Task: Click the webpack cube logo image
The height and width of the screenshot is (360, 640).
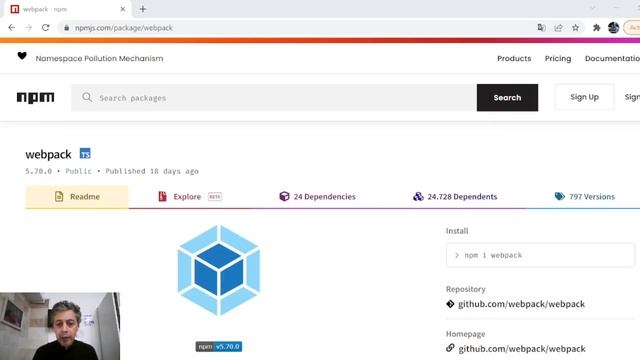Action: (219, 270)
